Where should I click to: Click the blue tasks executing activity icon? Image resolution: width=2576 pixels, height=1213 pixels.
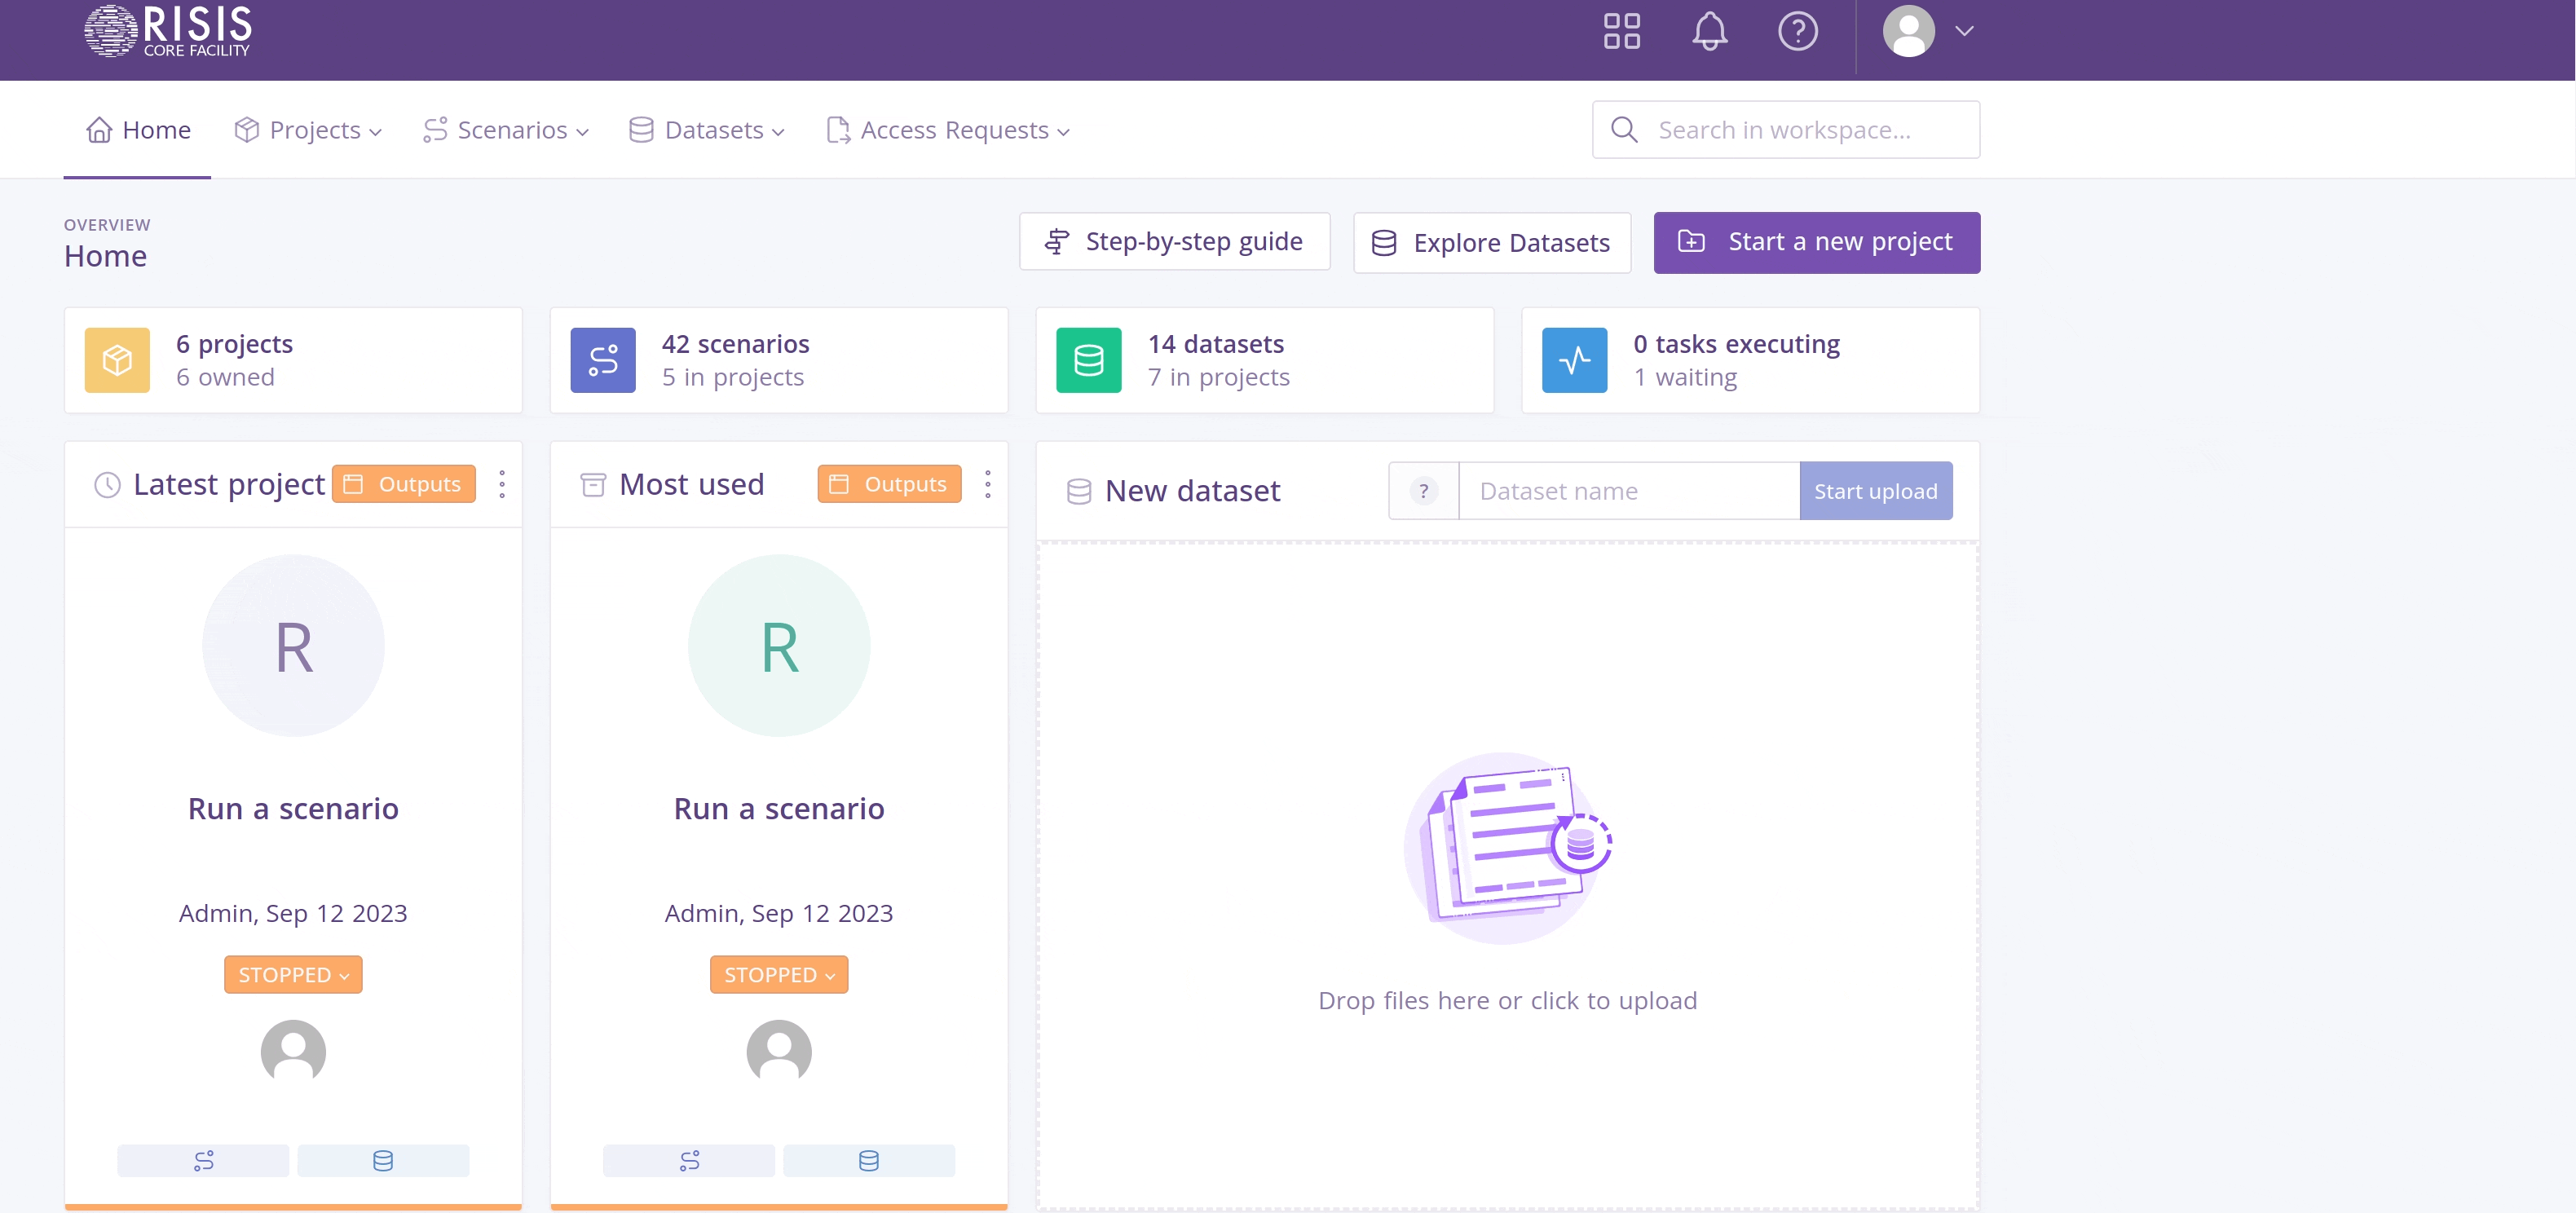tap(1574, 360)
